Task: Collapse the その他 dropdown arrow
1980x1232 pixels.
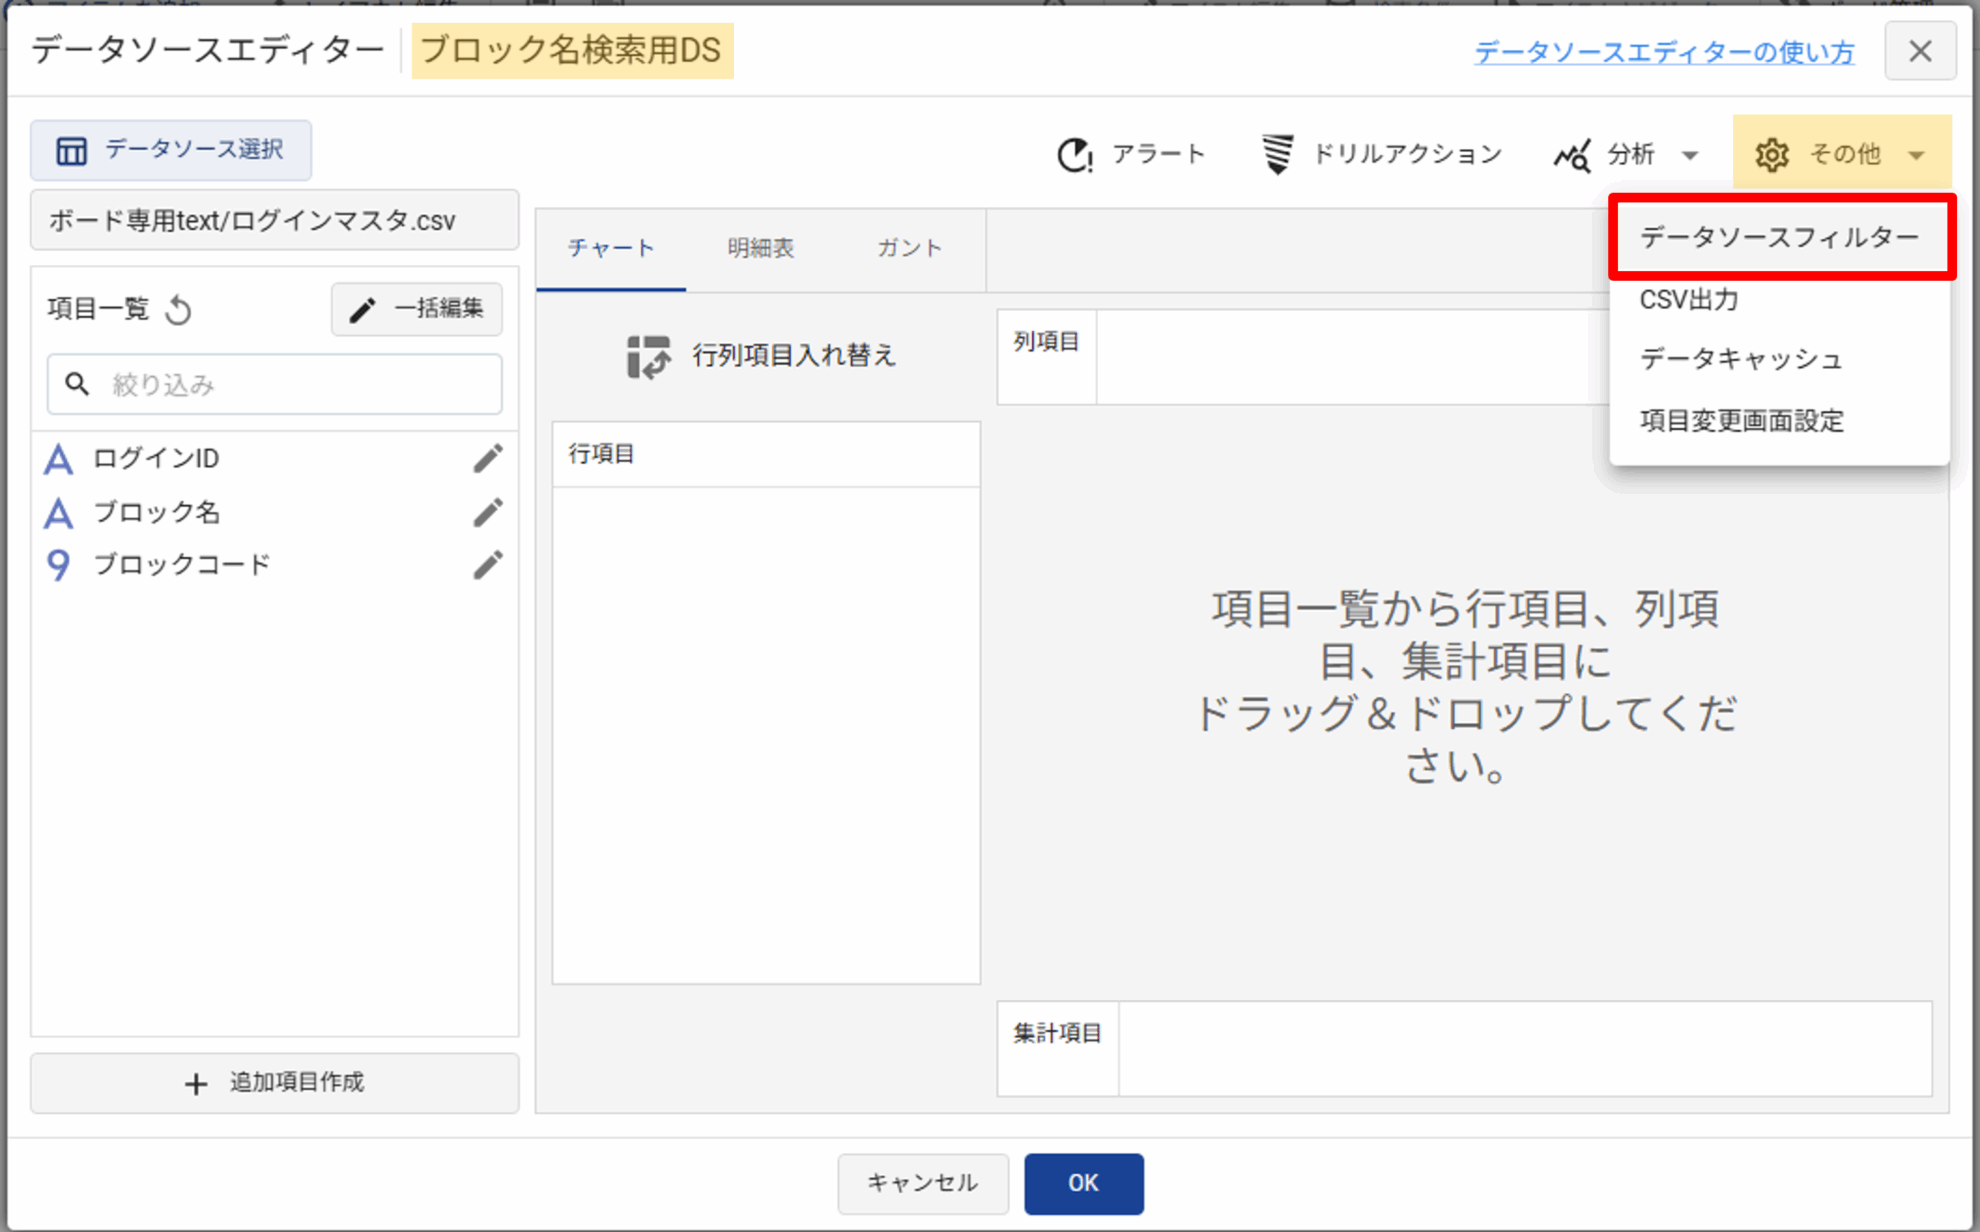Action: click(1916, 155)
